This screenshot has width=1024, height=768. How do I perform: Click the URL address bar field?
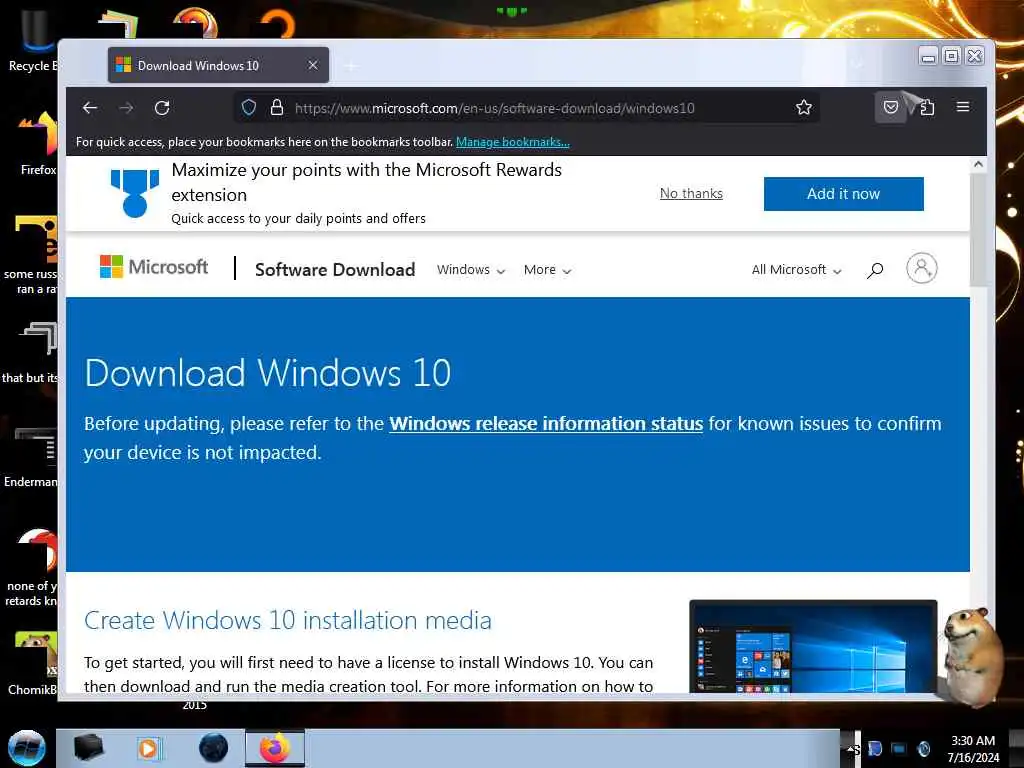(x=526, y=108)
